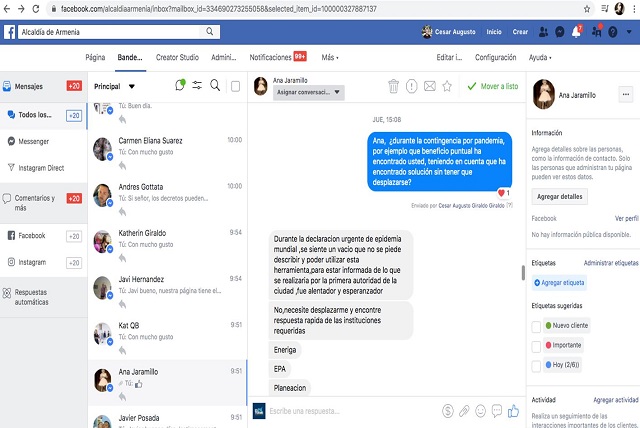
Task: Open Javi Hernandez conversation
Action: [167, 291]
